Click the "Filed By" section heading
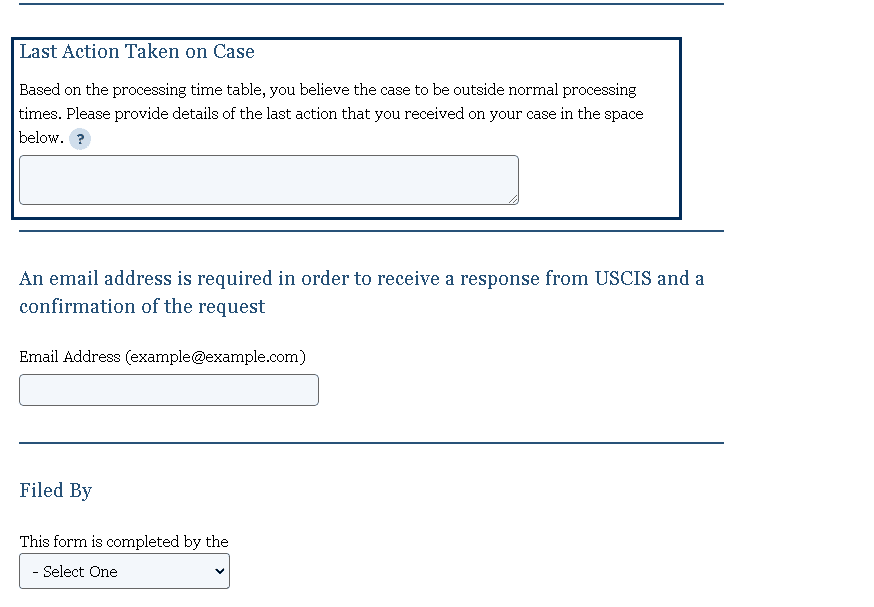This screenshot has height=607, width=874. click(56, 491)
